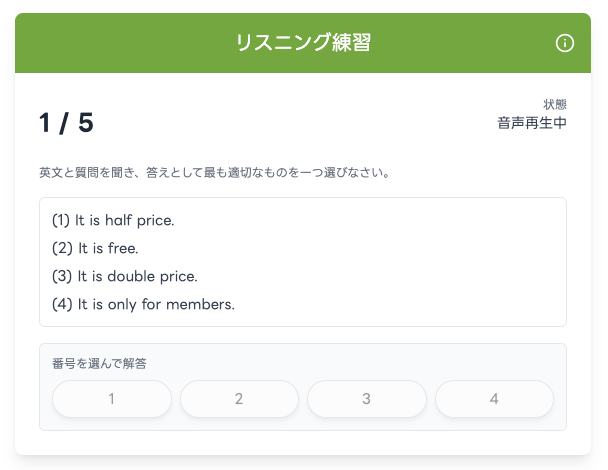Click option text "It is free."
Viewport: 608px width, 470px height.
click(x=108, y=248)
